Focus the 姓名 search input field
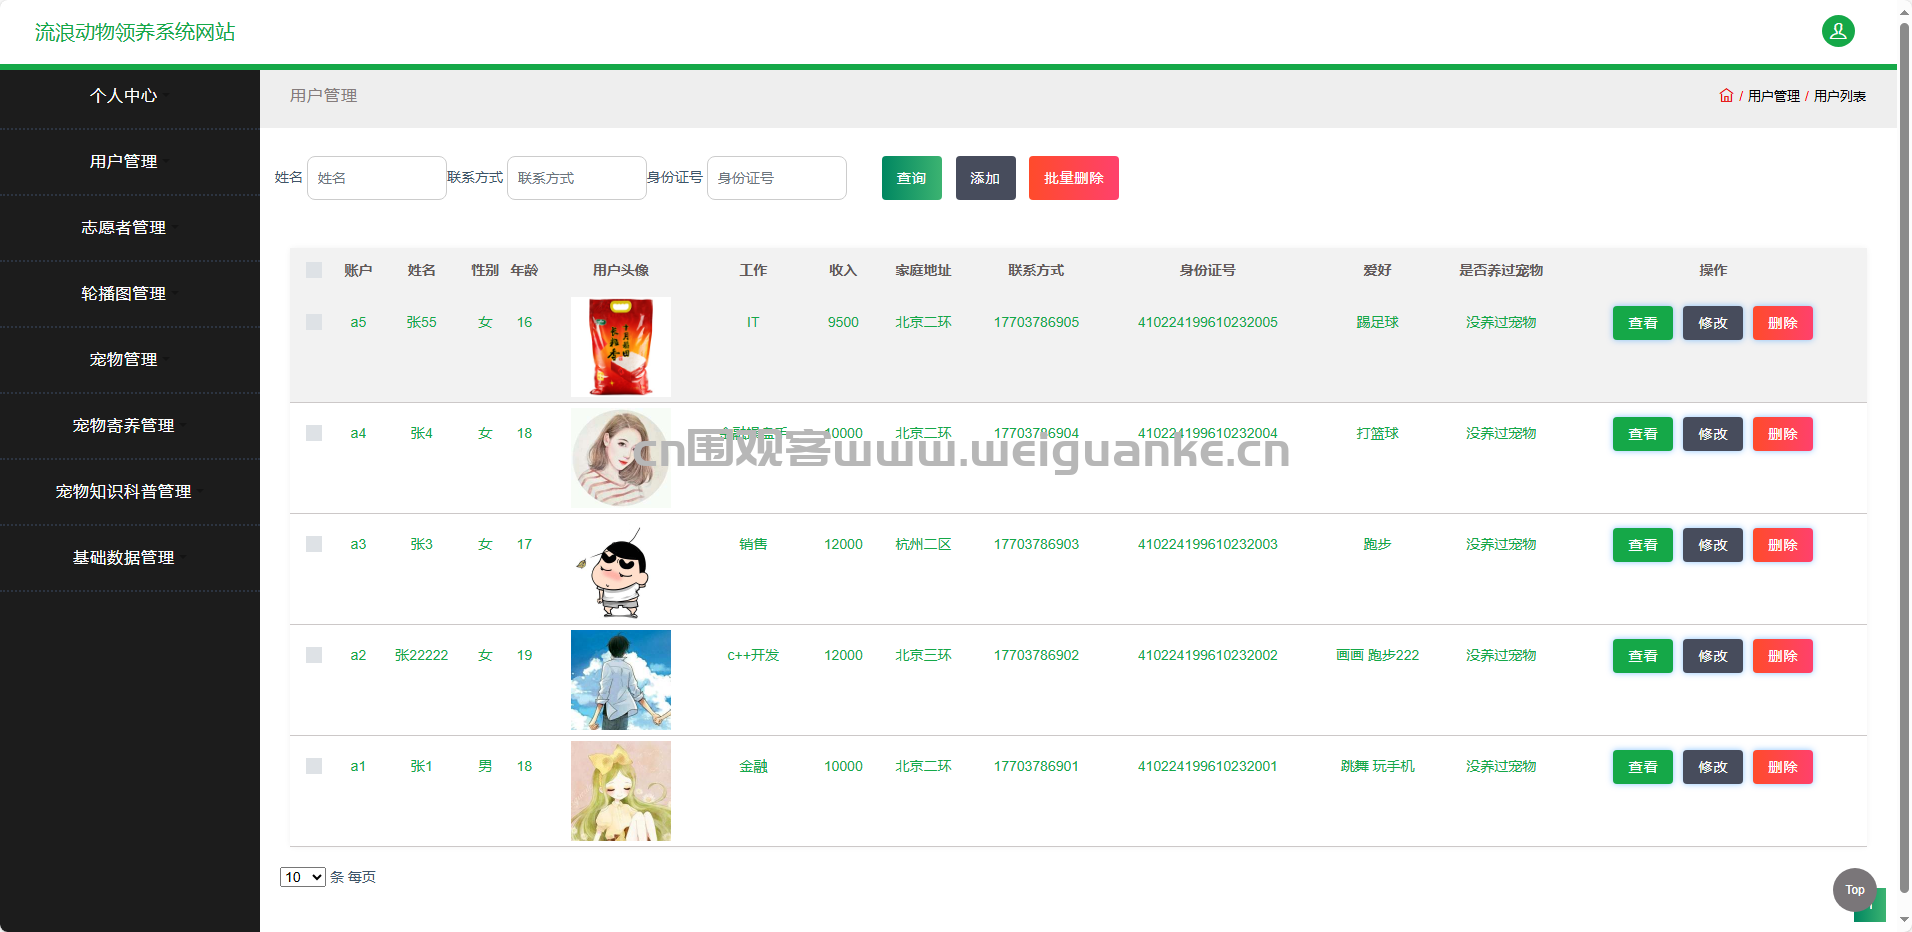 click(377, 178)
